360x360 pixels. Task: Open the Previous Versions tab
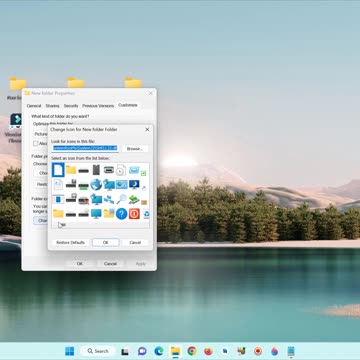[x=98, y=106]
